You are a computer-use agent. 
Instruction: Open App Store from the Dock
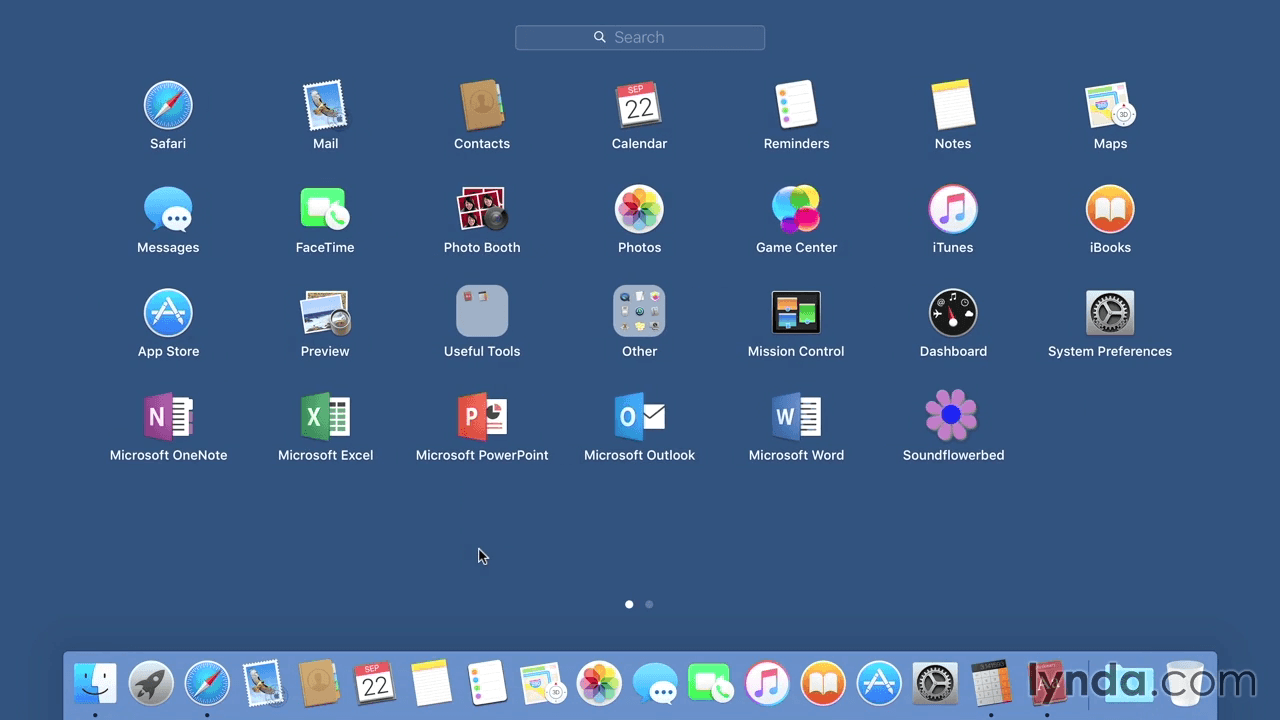click(879, 684)
